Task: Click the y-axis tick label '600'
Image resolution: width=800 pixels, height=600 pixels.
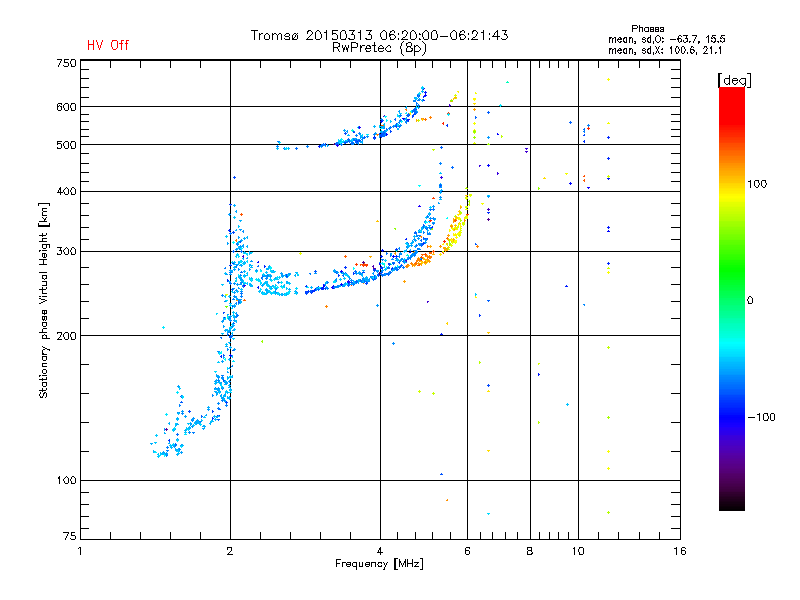Action: [66, 107]
